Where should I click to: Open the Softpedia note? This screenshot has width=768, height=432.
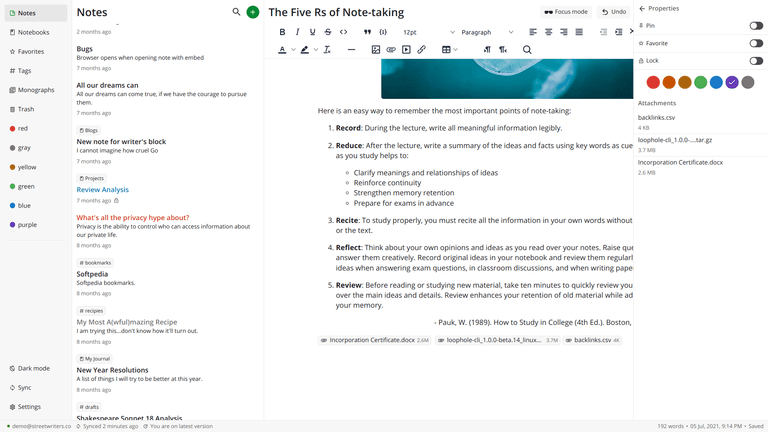[x=92, y=274]
